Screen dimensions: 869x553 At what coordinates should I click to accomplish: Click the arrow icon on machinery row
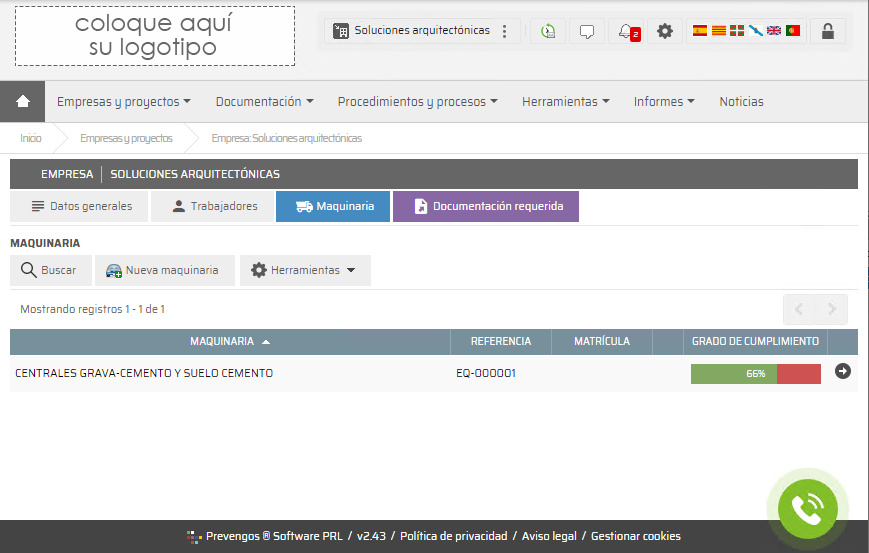[x=842, y=372]
